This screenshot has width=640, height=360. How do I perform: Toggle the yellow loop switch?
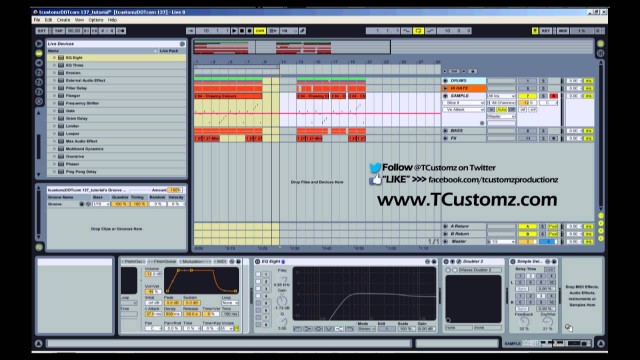(418, 31)
